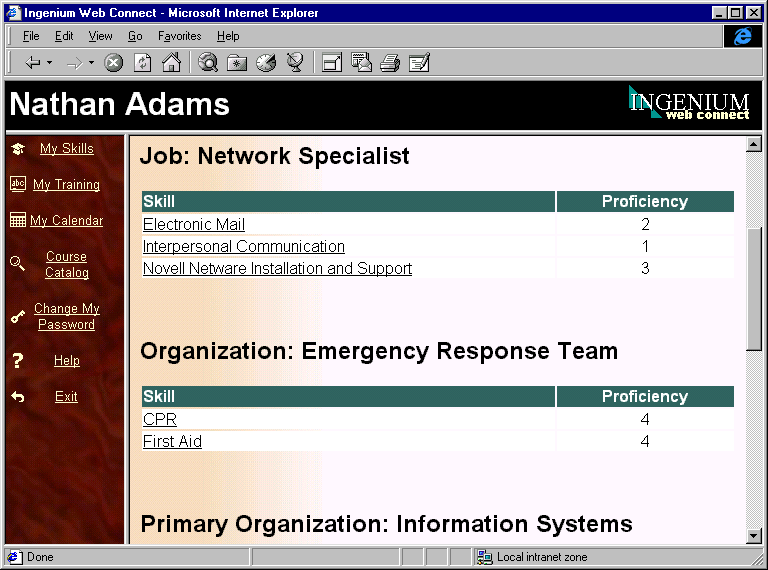Open the Novell Netware Installation and Support link
768x570 pixels.
277,269
